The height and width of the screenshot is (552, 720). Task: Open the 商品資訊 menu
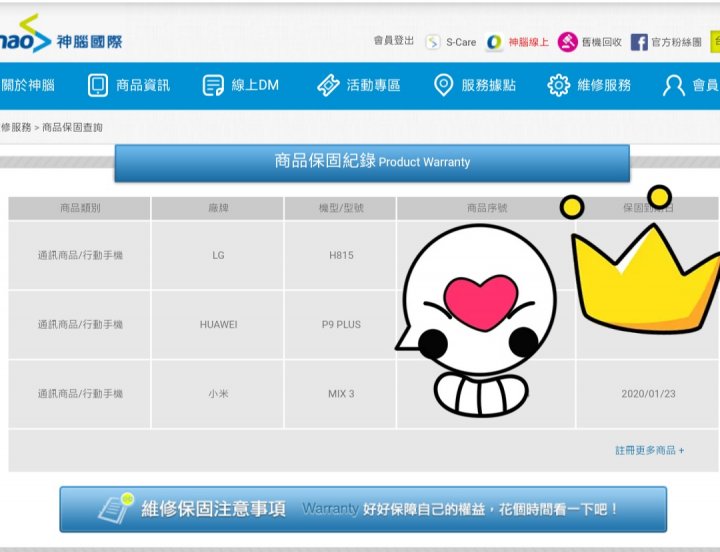pyautogui.click(x=143, y=85)
